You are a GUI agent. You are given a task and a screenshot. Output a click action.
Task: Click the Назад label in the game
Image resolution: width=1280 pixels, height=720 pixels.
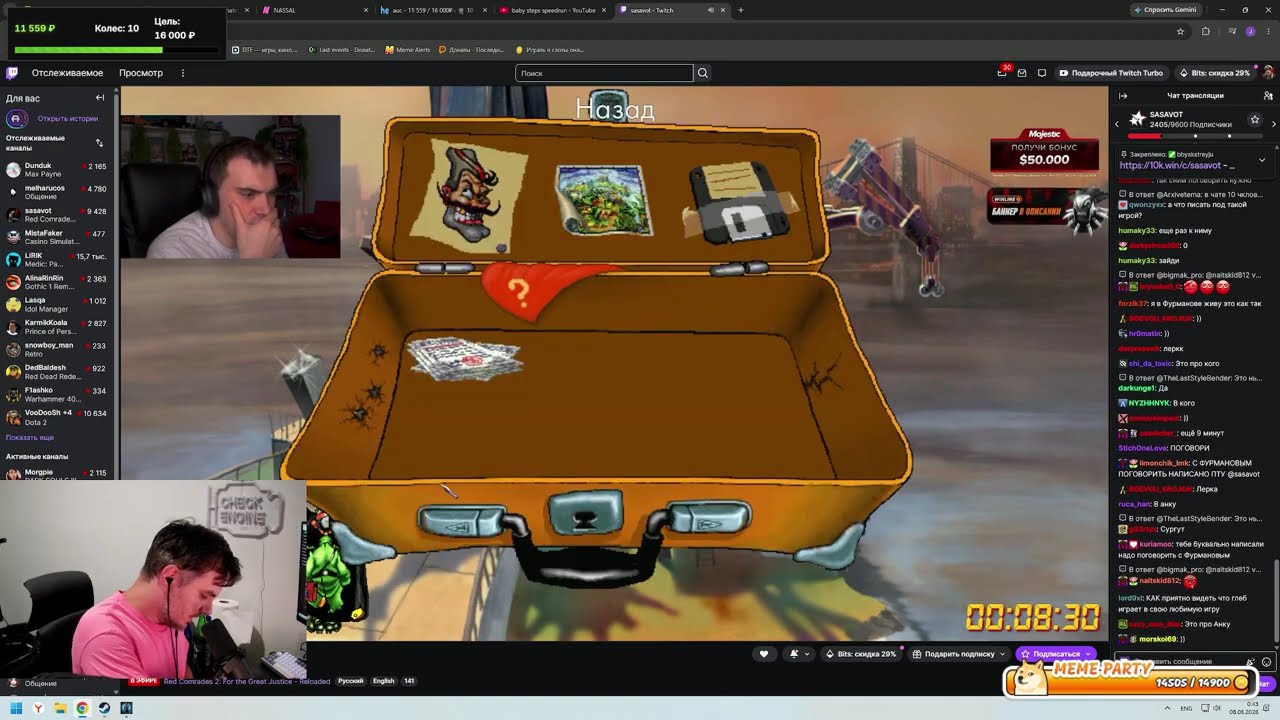[615, 108]
